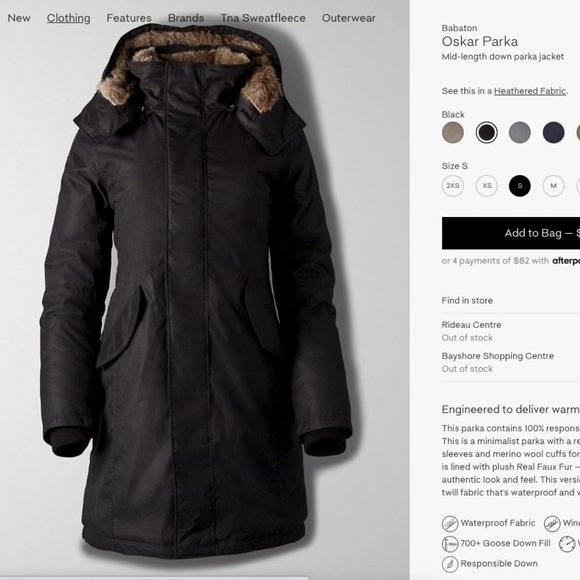Select size XS
Image resolution: width=580 pixels, height=580 pixels.
pos(486,186)
